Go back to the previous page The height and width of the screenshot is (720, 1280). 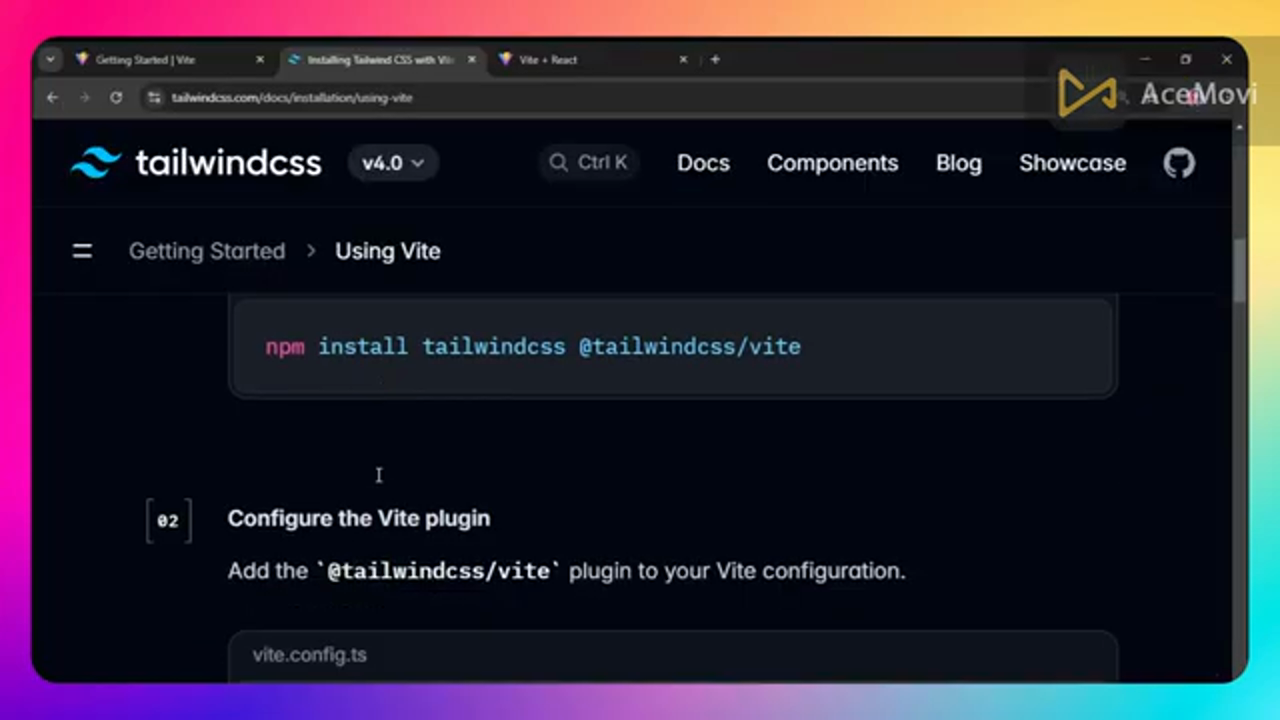[x=53, y=98]
